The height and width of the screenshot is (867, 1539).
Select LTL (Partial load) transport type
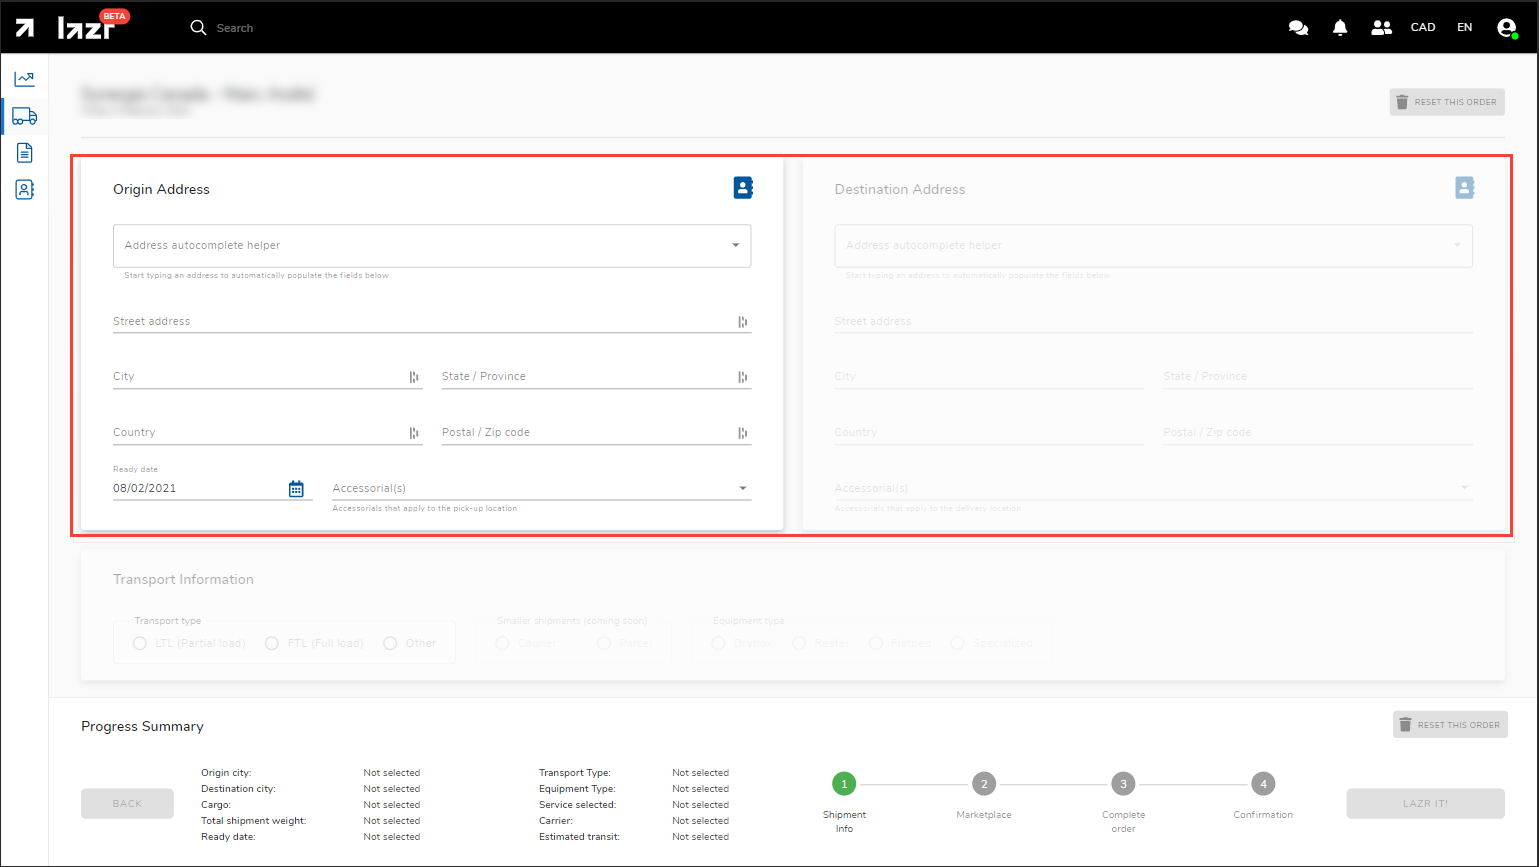pos(140,643)
